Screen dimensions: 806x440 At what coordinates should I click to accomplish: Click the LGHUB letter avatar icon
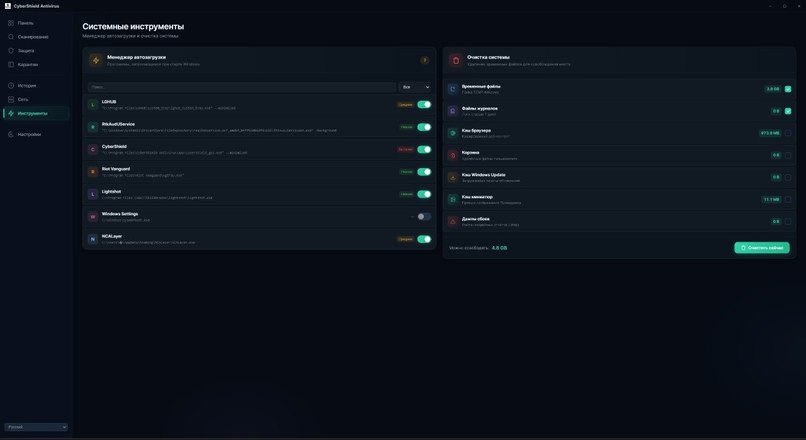93,105
